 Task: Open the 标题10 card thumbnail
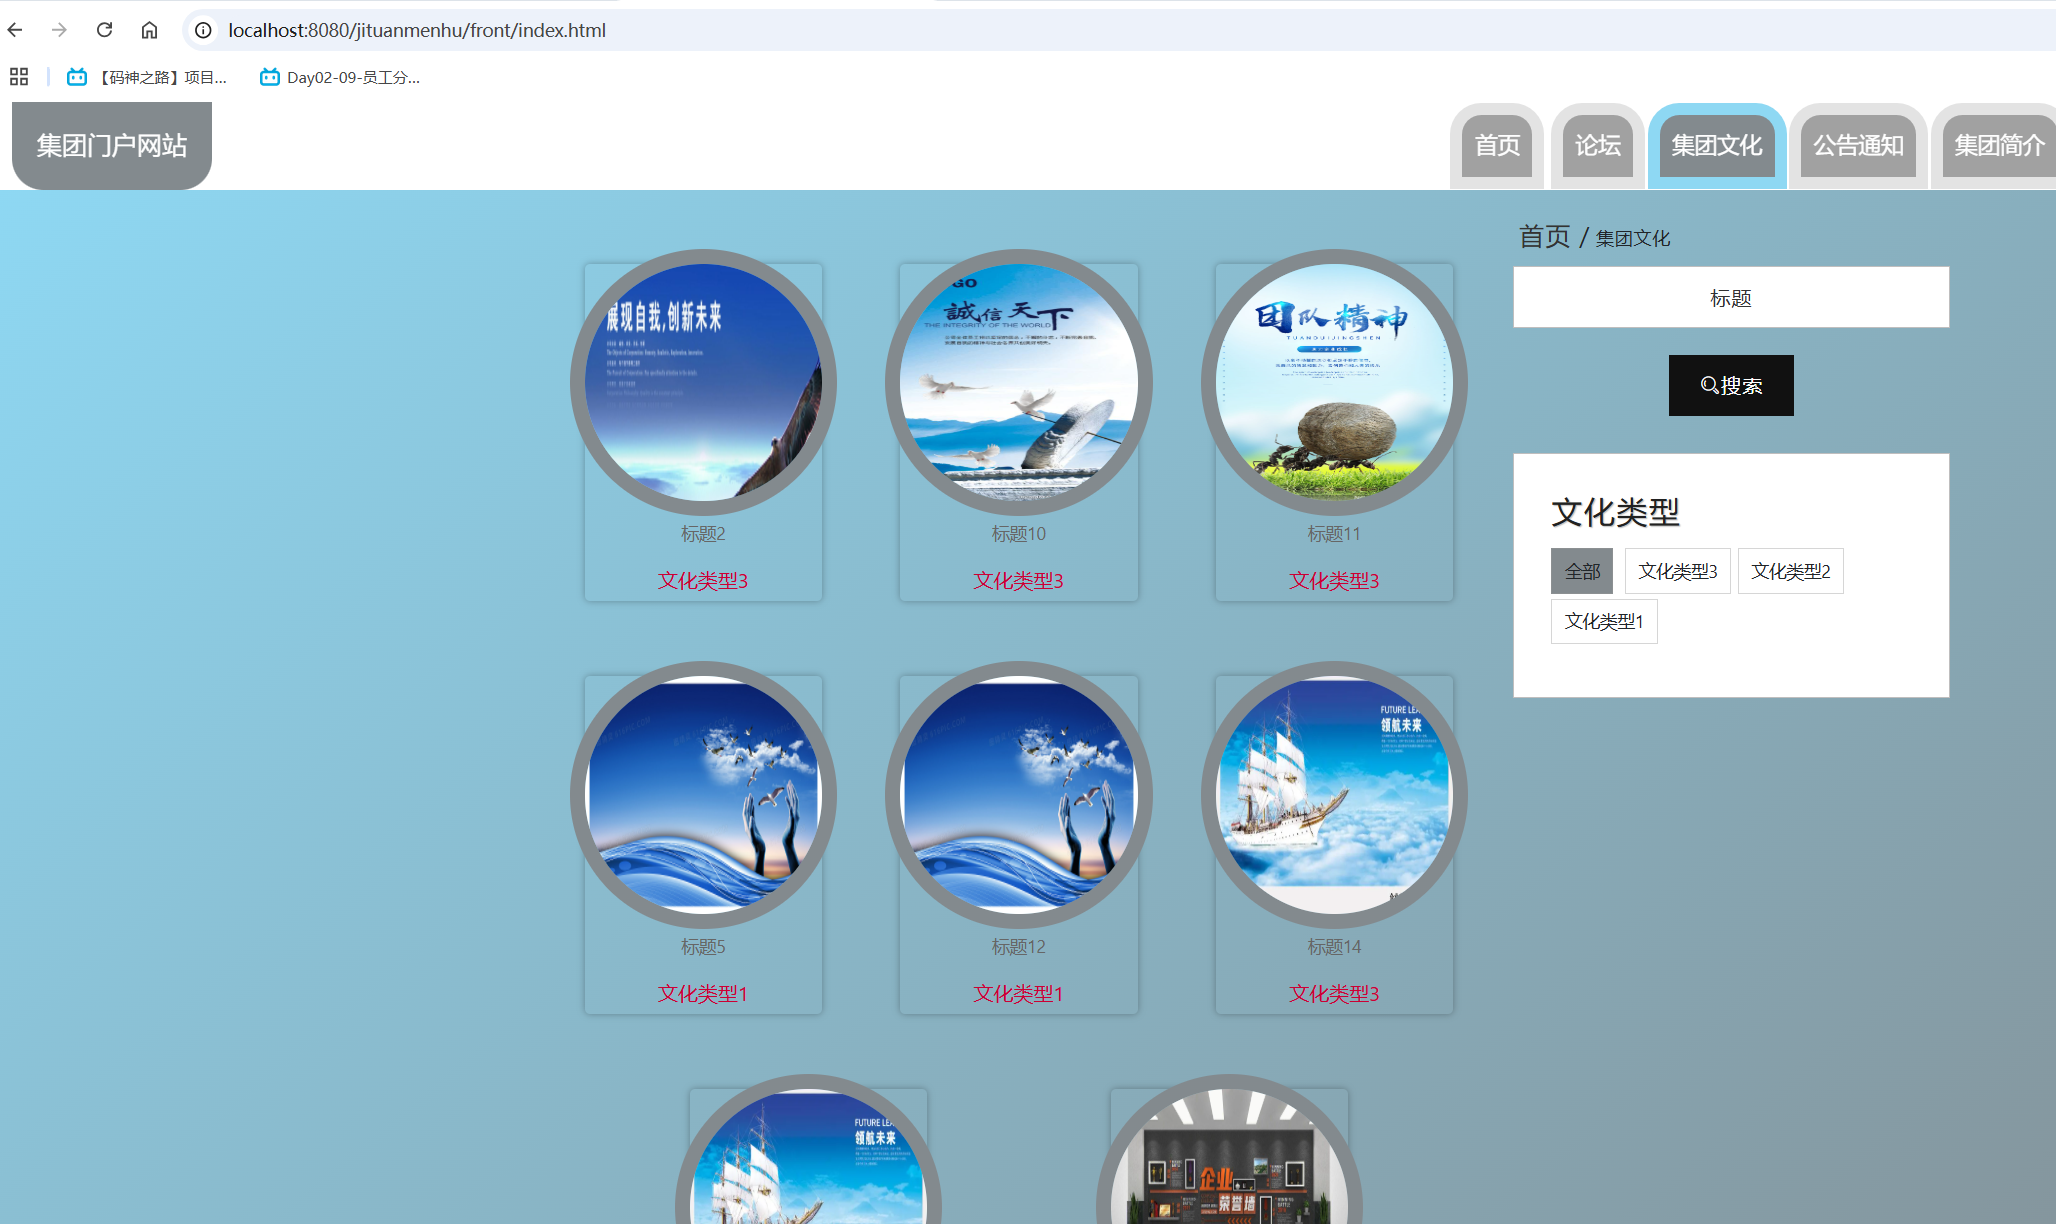1018,382
